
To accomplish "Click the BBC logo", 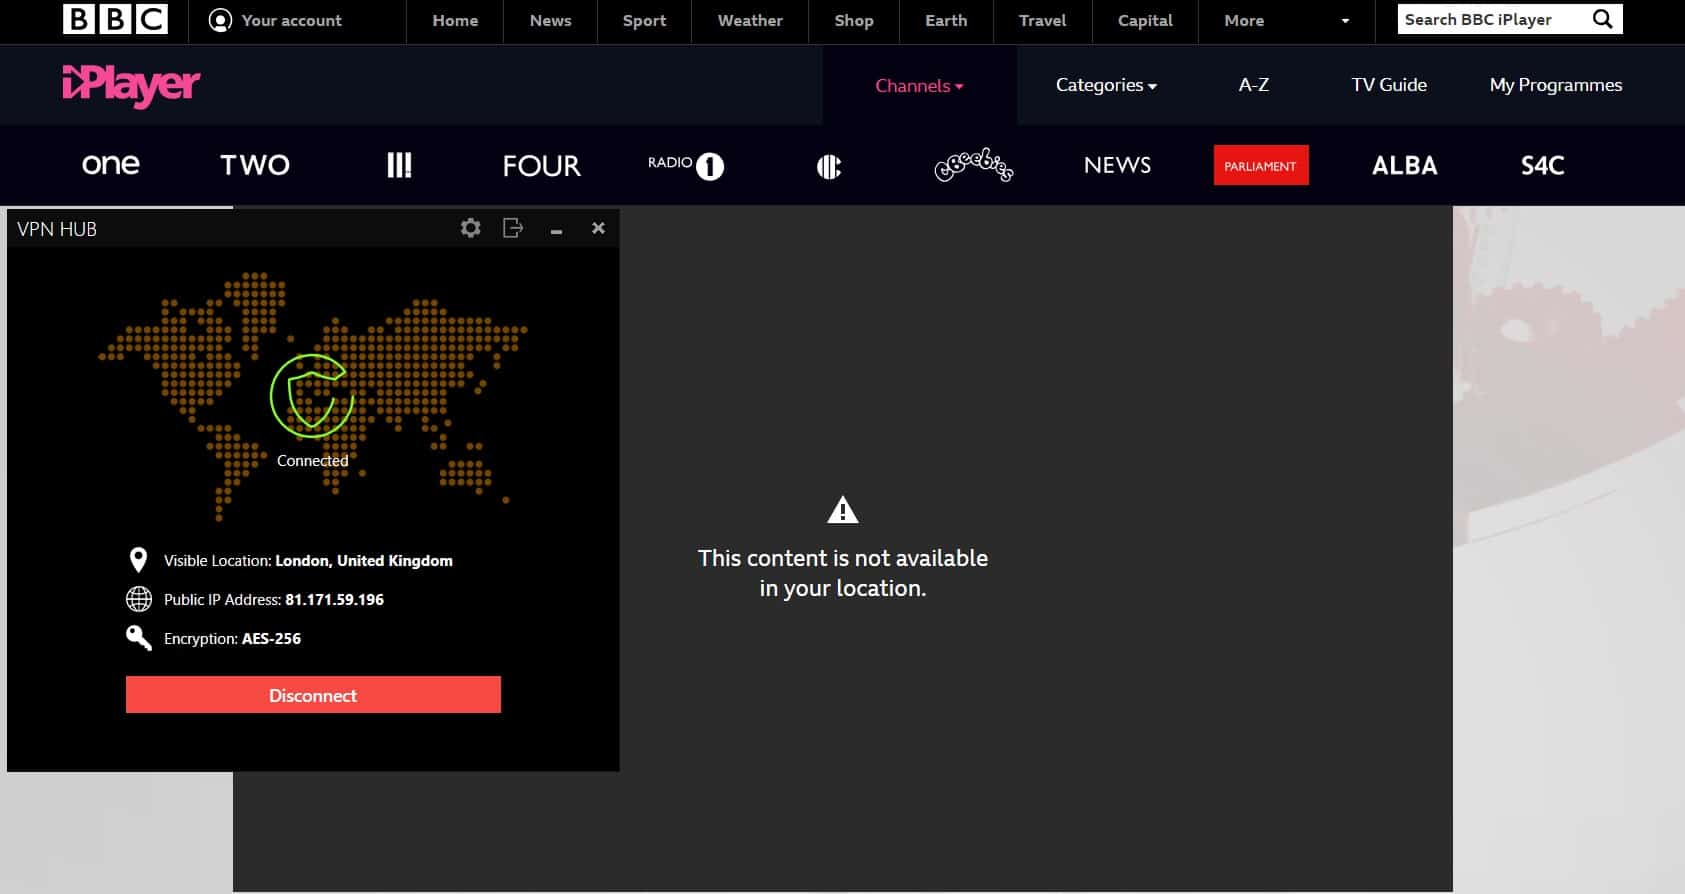I will click(x=115, y=20).
